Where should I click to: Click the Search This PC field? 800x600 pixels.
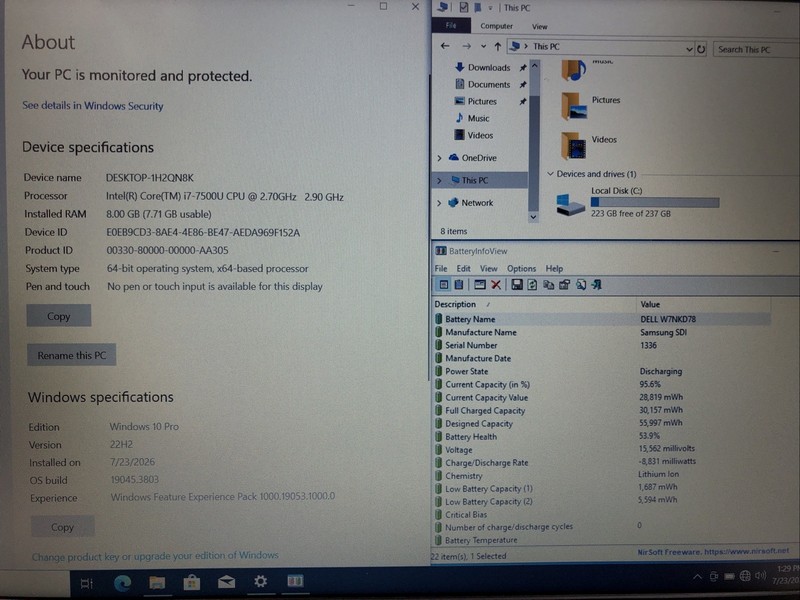tap(756, 49)
